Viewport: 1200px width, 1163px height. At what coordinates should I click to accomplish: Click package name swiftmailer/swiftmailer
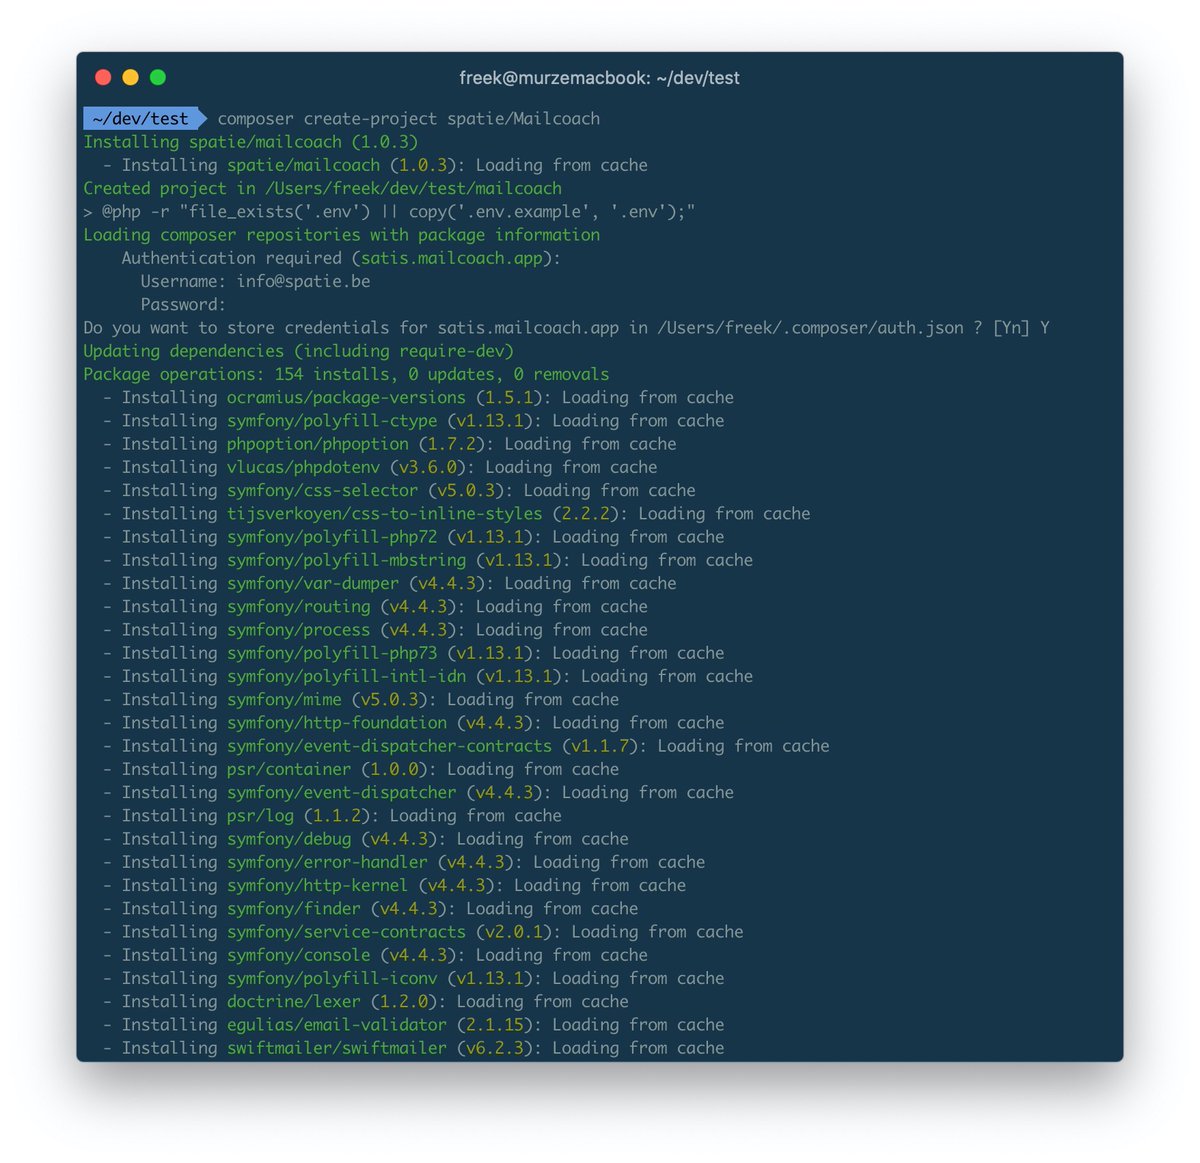pyautogui.click(x=337, y=1048)
